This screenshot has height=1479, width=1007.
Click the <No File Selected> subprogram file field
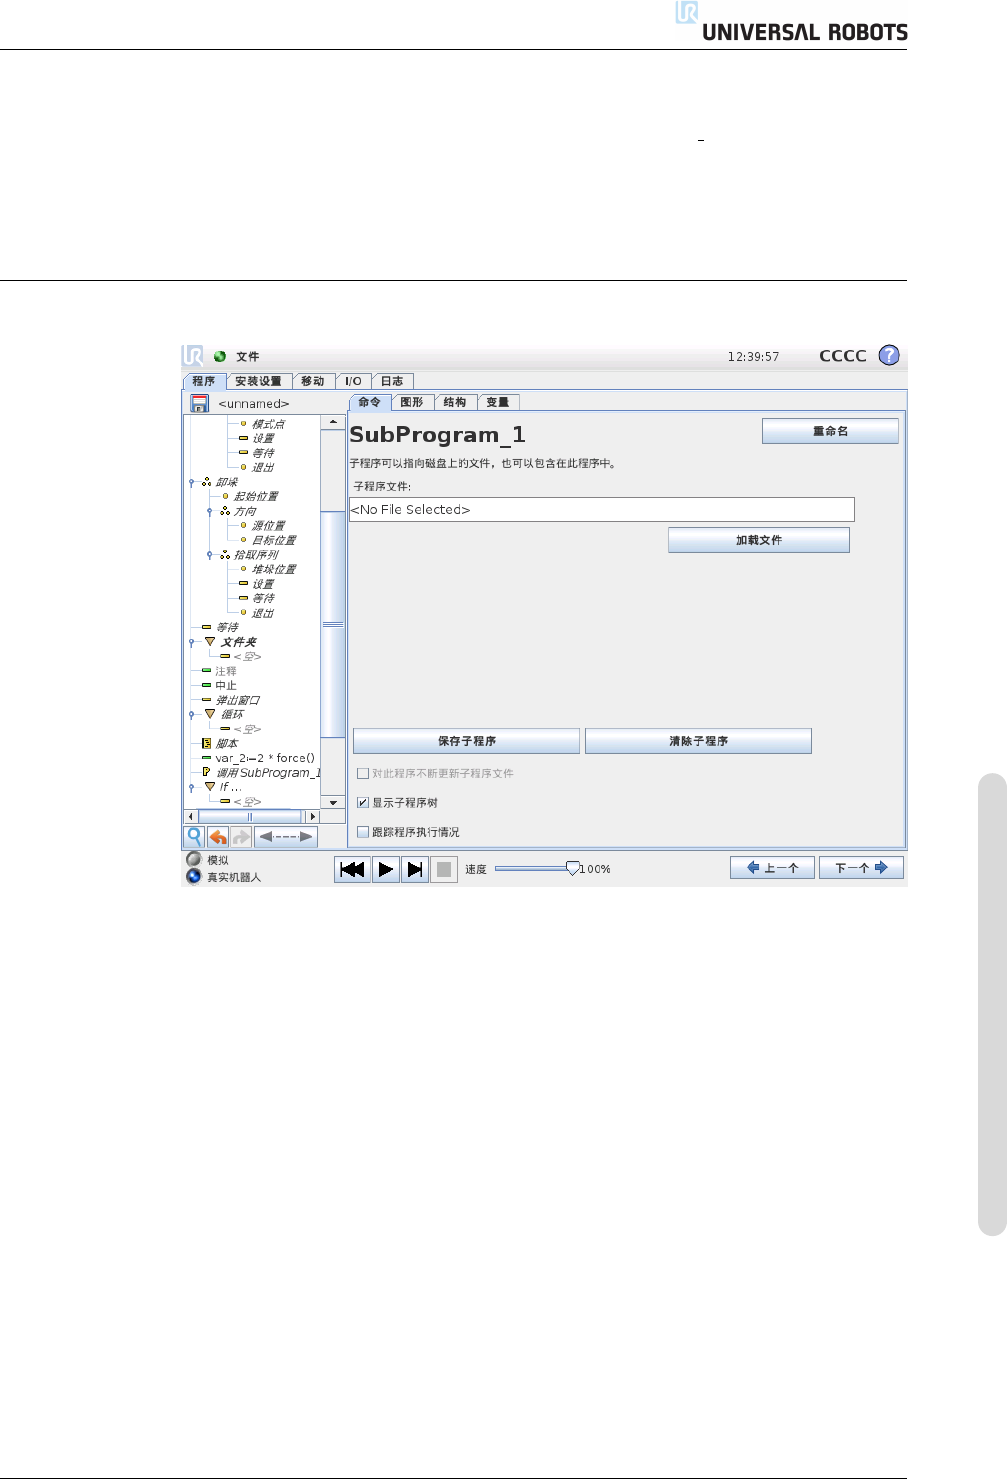(602, 509)
